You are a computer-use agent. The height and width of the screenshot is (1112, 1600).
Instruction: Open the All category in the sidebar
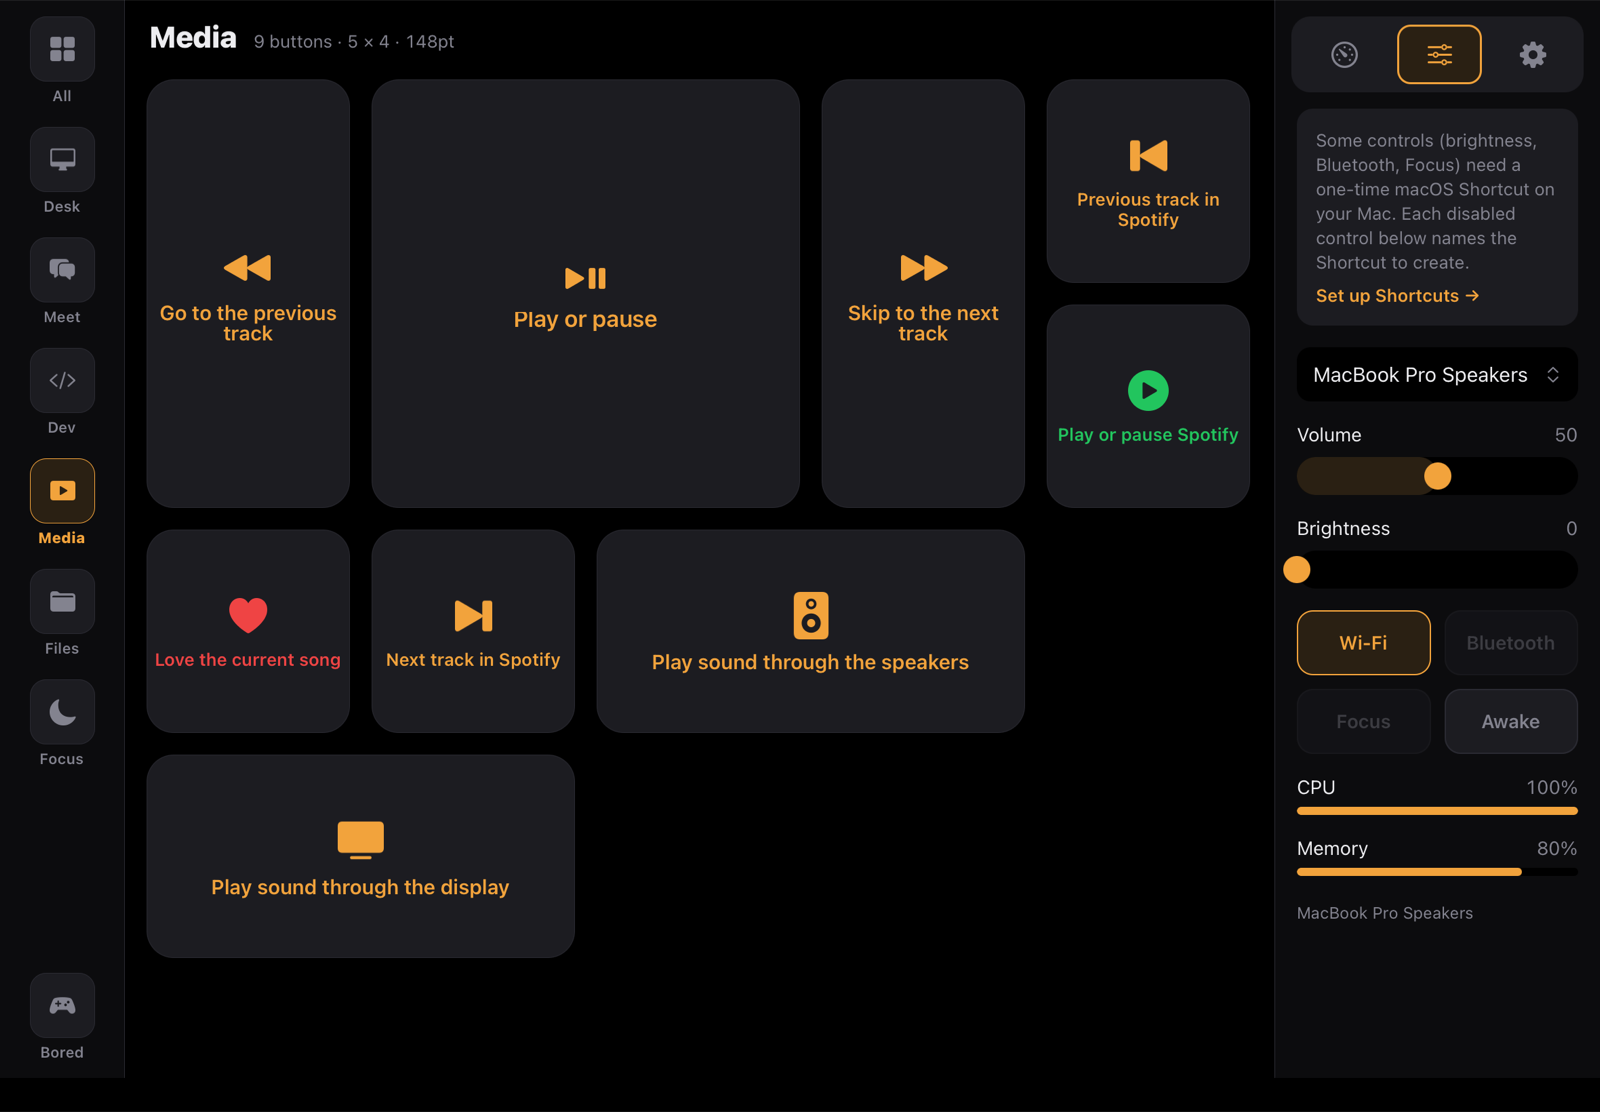(x=62, y=50)
